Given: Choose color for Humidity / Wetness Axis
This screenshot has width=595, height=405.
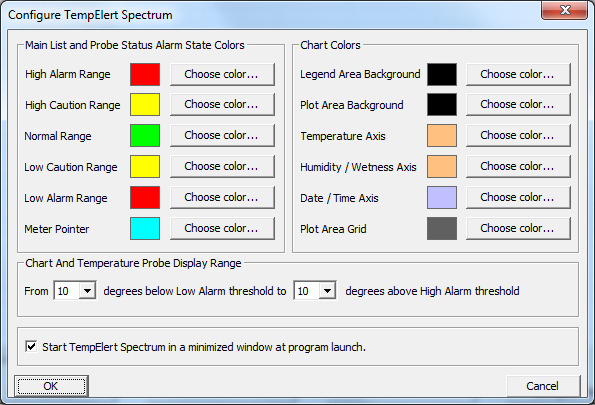Looking at the screenshot, I should coord(518,166).
